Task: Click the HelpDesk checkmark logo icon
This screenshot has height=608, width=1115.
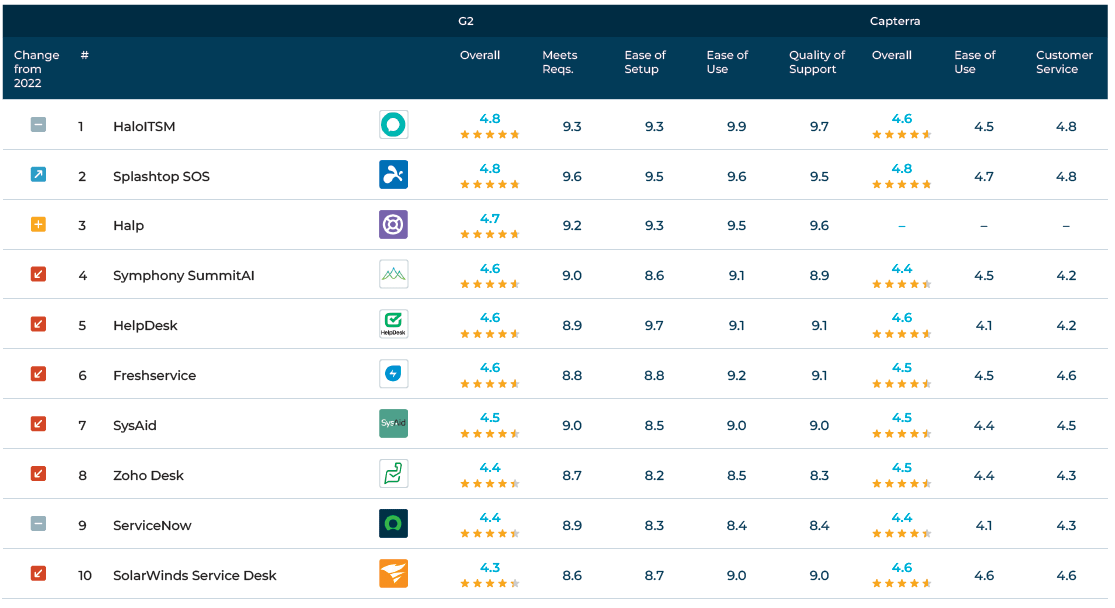Action: click(393, 324)
